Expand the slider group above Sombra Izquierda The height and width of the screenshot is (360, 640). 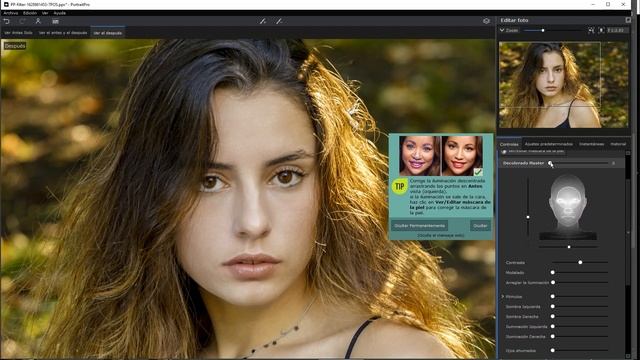pyautogui.click(x=503, y=296)
